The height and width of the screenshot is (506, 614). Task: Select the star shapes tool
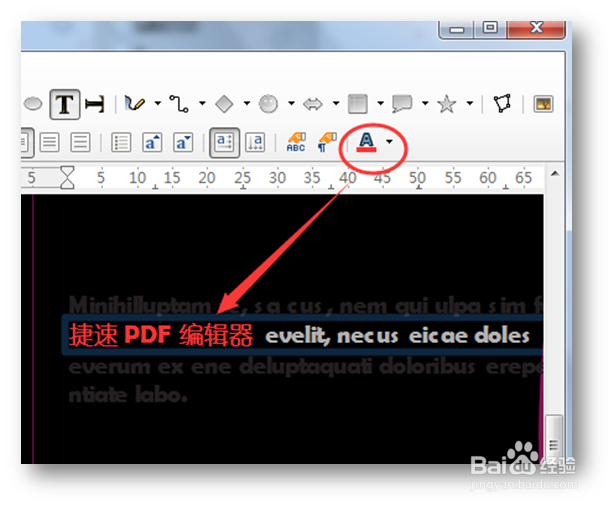447,104
